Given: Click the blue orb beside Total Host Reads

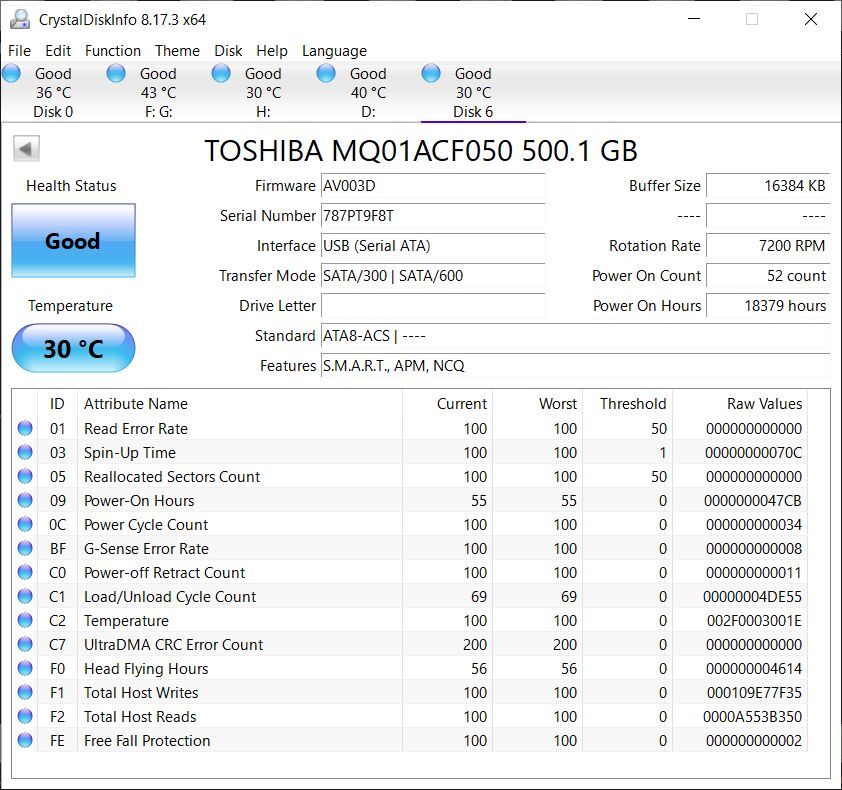Looking at the screenshot, I should [x=25, y=716].
